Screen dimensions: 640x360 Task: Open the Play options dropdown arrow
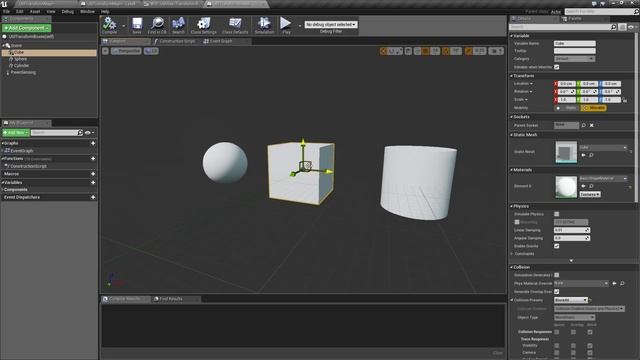point(300,26)
